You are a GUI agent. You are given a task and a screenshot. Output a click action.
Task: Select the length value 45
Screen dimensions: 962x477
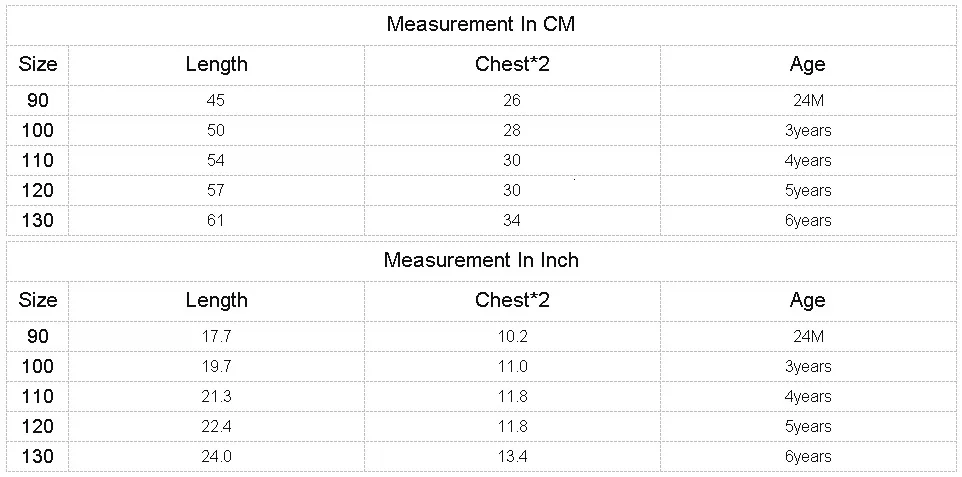[x=216, y=100]
